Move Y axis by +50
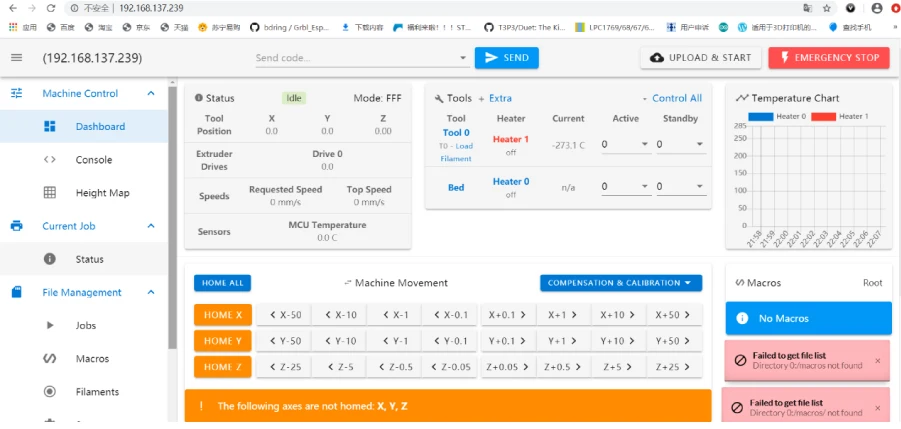This screenshot has width=901, height=429. click(x=674, y=341)
